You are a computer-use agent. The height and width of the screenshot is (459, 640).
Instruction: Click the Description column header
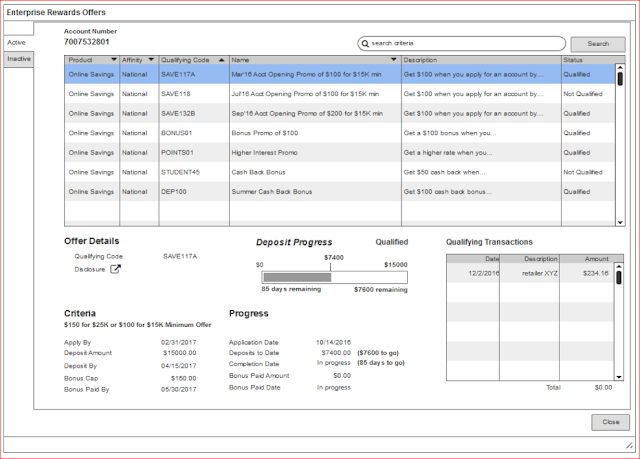coord(482,60)
